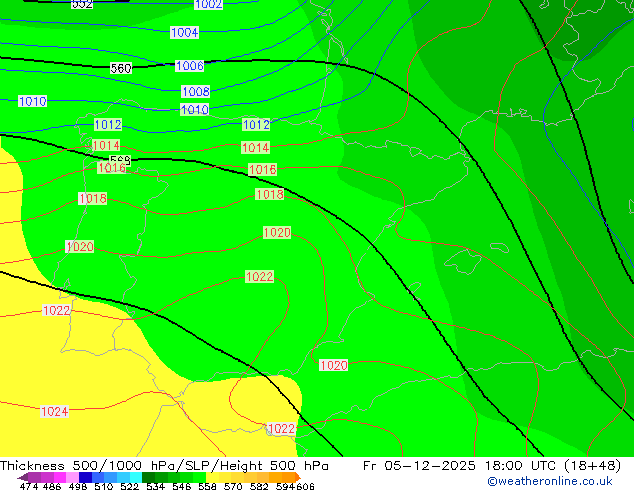Click the 552 height contour label
The image size is (634, 490).
tap(82, 4)
